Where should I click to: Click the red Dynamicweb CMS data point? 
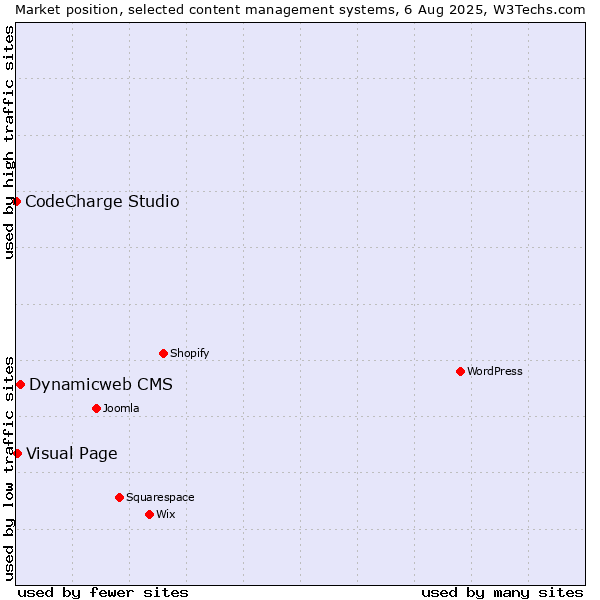[21, 384]
